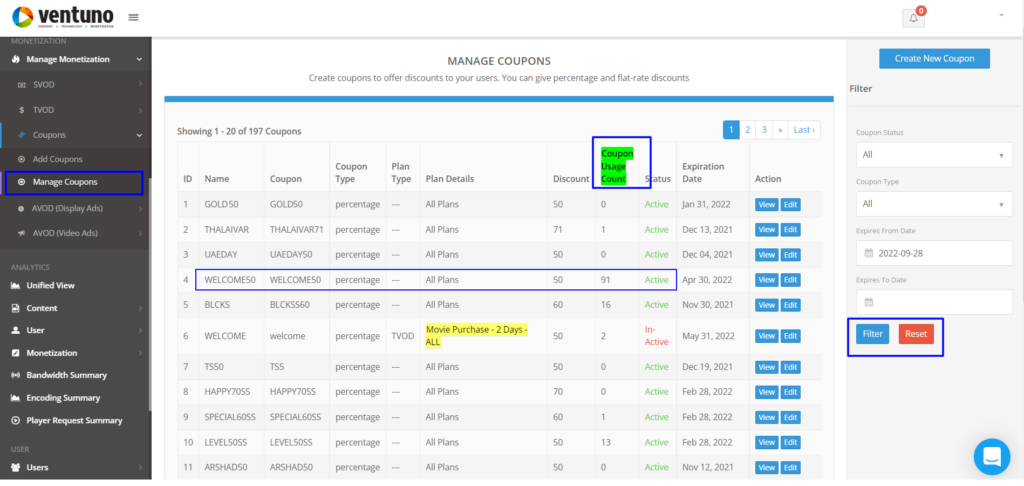
Task: Click the Users group icon
Action: (15, 468)
